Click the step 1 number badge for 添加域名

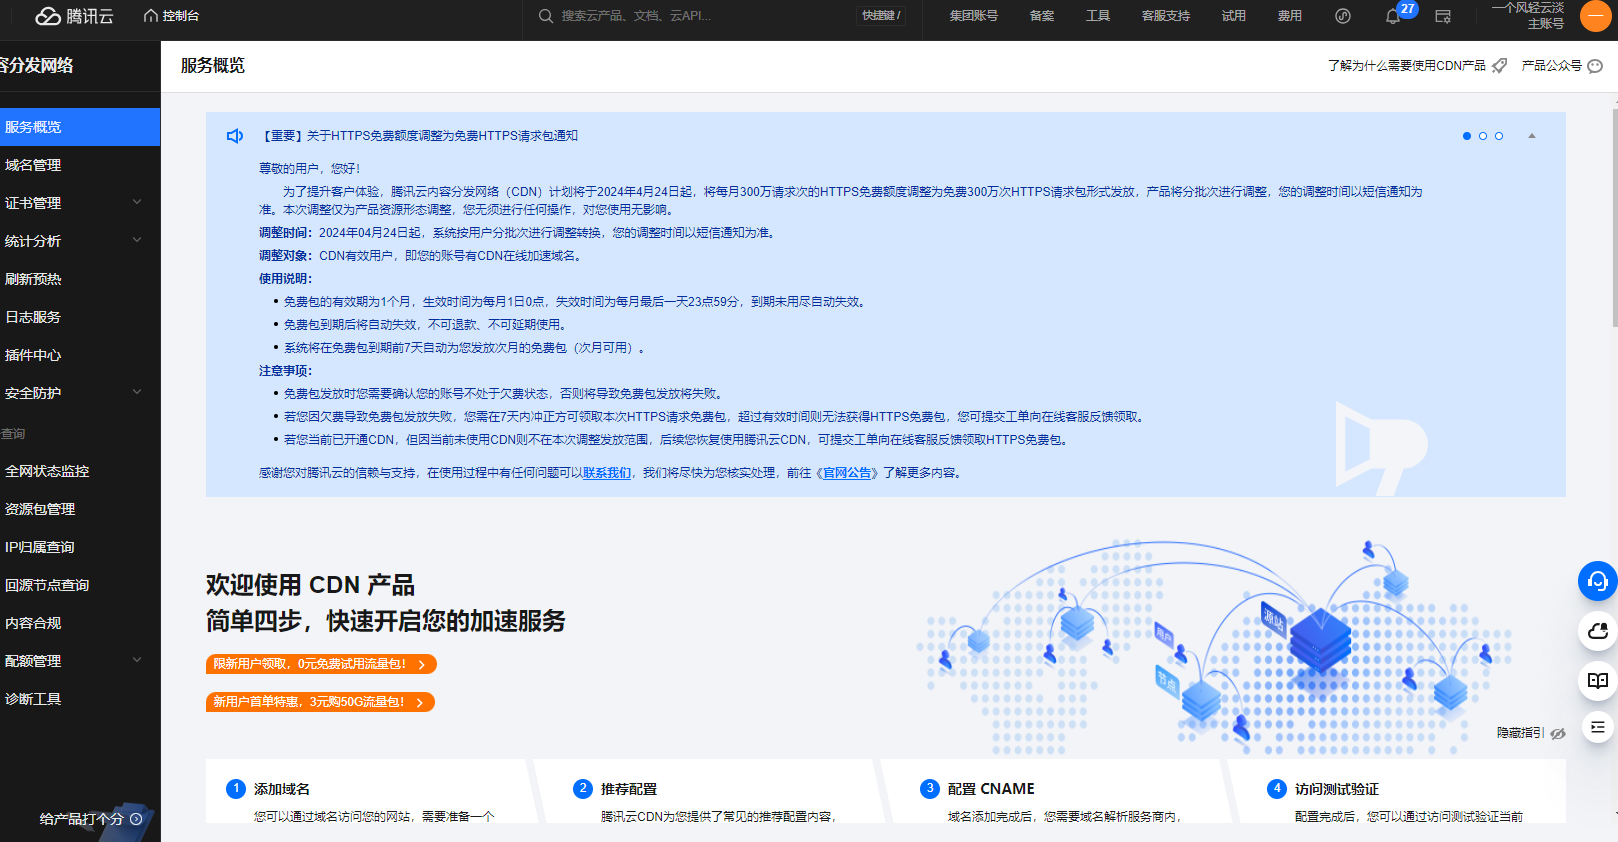236,789
